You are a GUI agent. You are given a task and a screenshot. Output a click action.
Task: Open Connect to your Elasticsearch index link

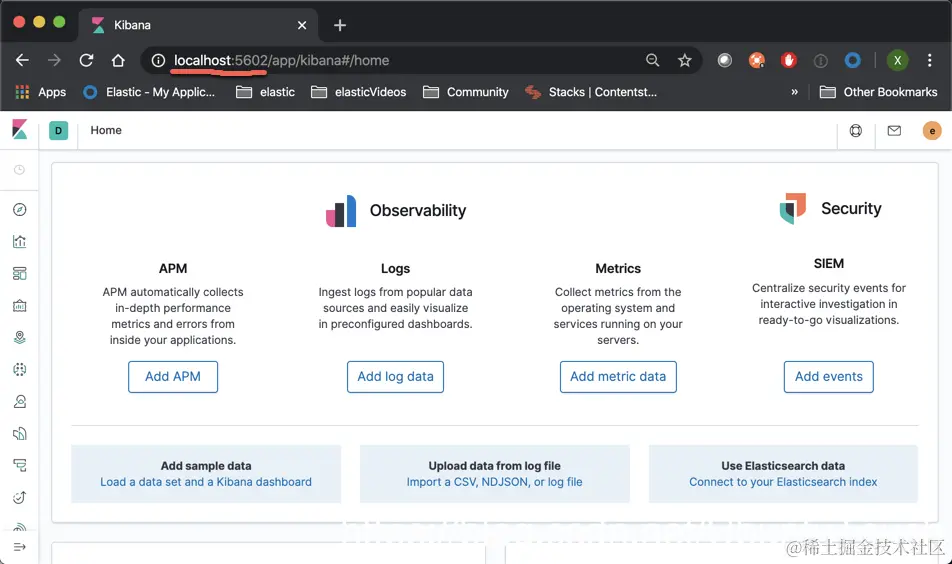[x=783, y=482]
